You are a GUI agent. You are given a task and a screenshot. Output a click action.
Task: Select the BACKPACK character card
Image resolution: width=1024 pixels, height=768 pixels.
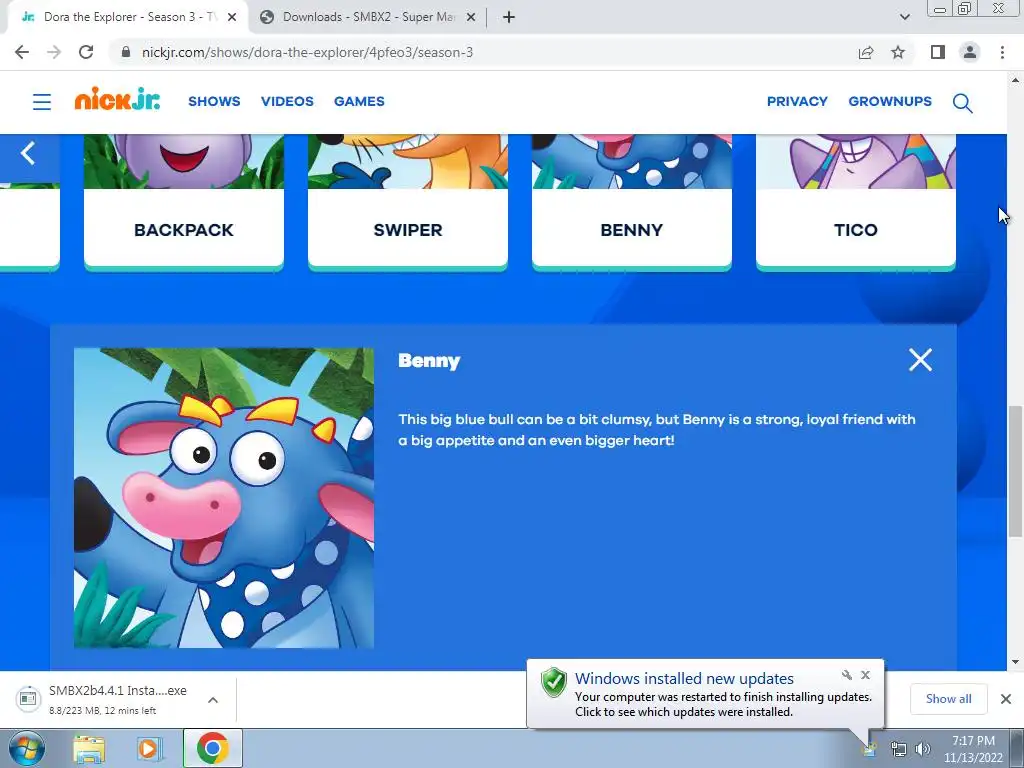click(184, 201)
